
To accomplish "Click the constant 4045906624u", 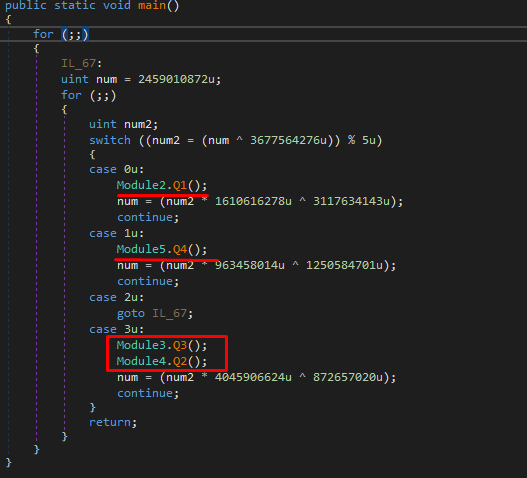I will coord(253,377).
